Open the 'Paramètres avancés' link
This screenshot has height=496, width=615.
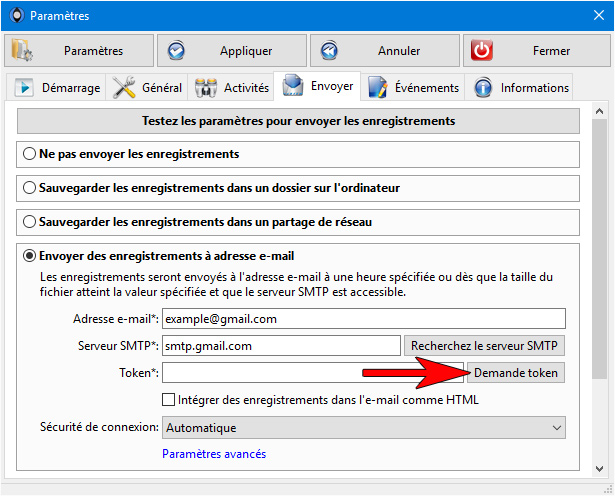tap(214, 454)
